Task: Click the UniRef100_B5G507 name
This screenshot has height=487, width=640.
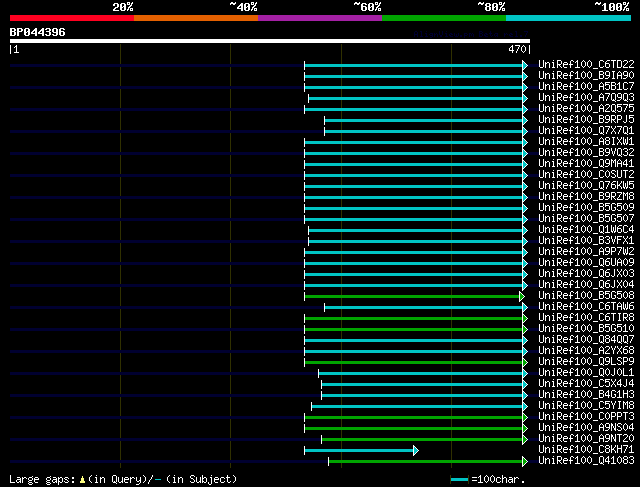Action: click(x=586, y=218)
